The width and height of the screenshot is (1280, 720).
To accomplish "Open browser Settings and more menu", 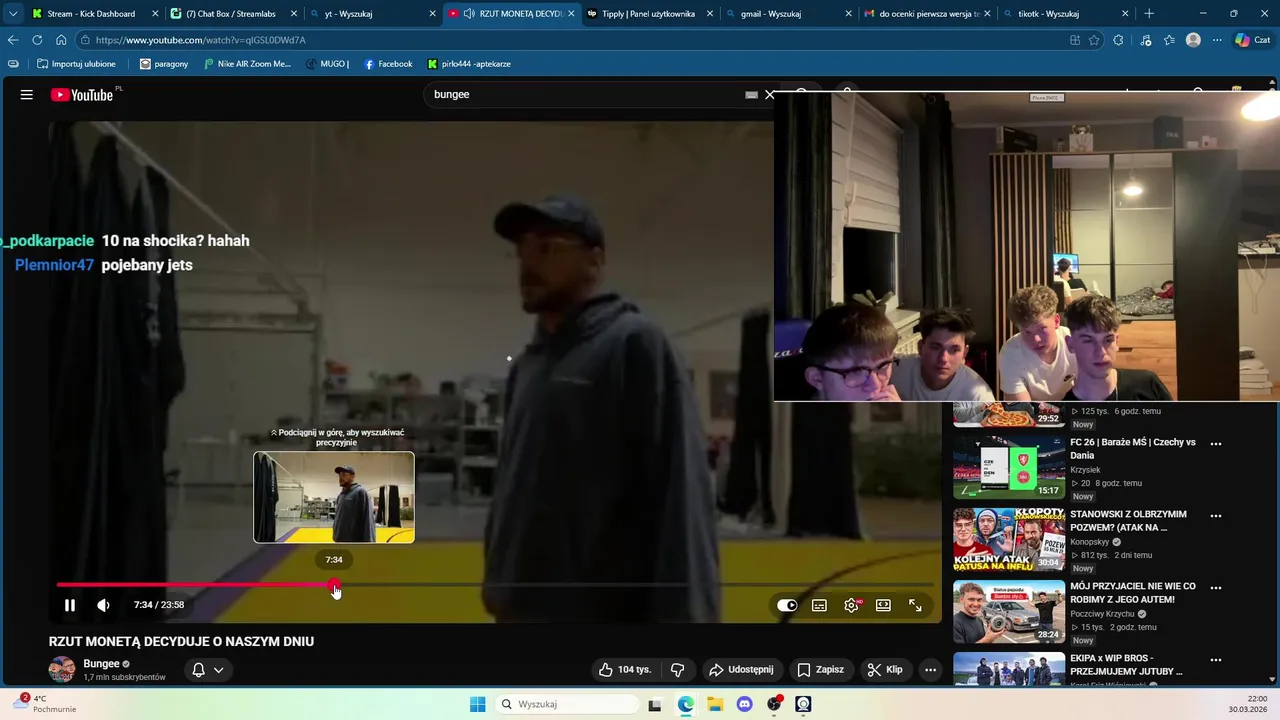I will pyautogui.click(x=1217, y=40).
